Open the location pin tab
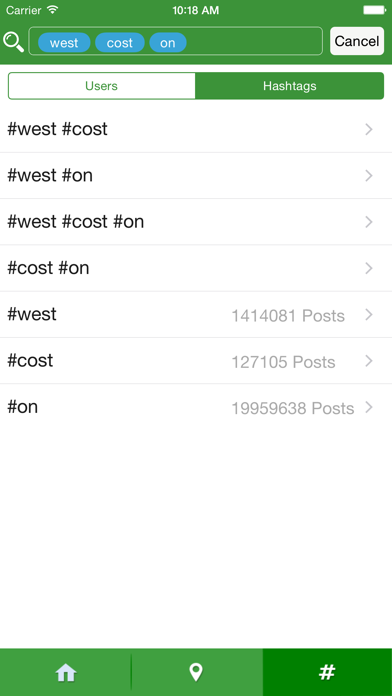This screenshot has width=392, height=696. [196, 672]
